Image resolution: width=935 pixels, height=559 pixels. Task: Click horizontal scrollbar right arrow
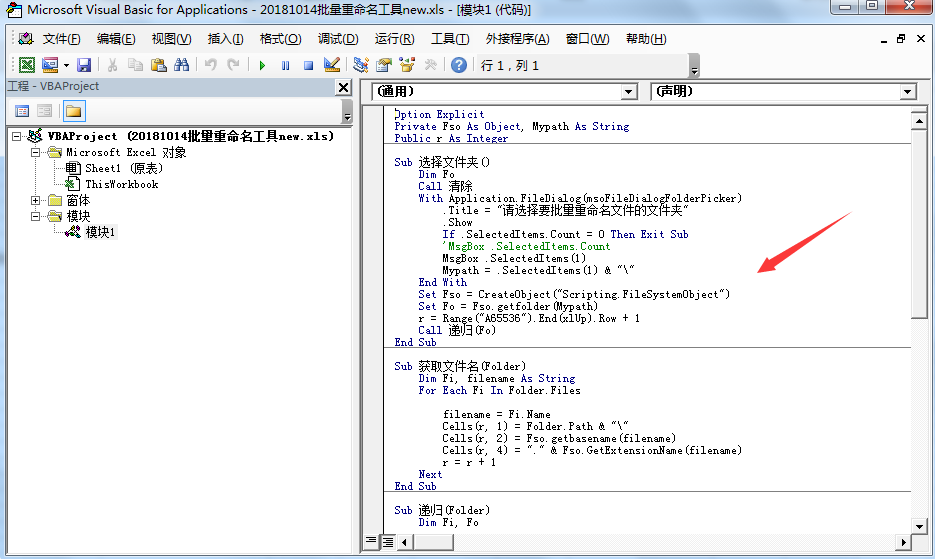[x=903, y=542]
